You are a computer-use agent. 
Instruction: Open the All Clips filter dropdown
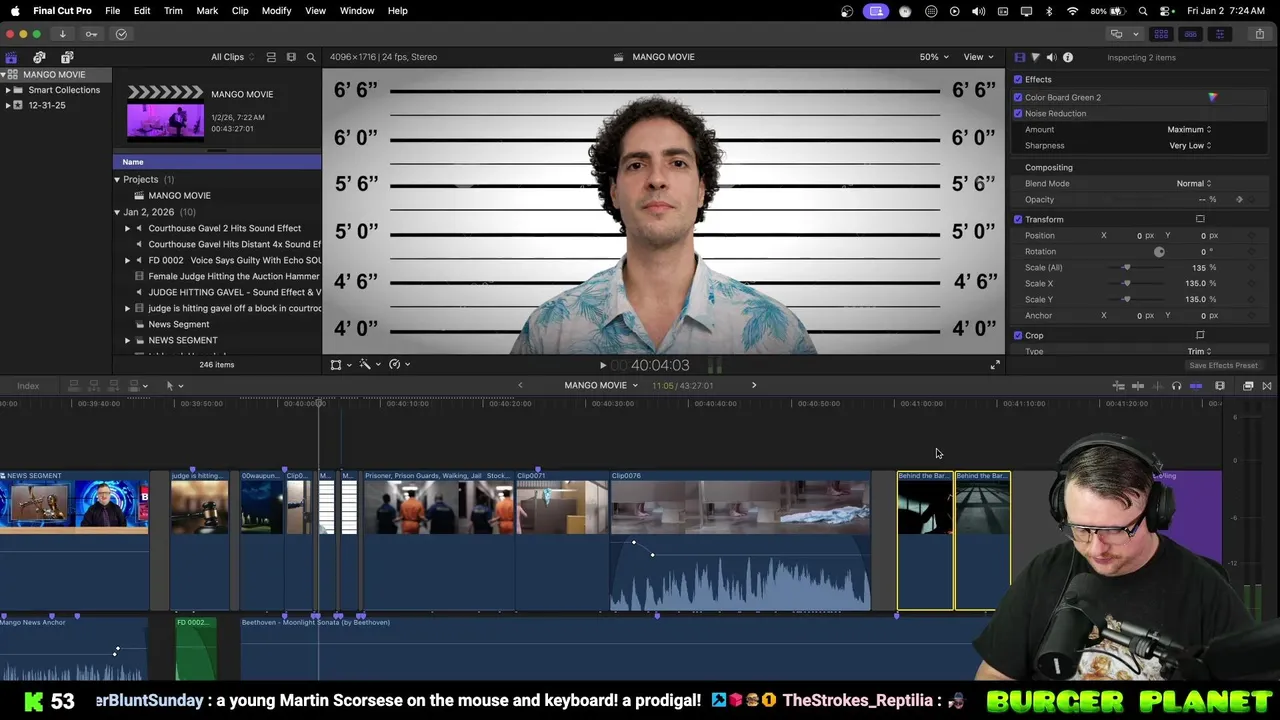[231, 57]
